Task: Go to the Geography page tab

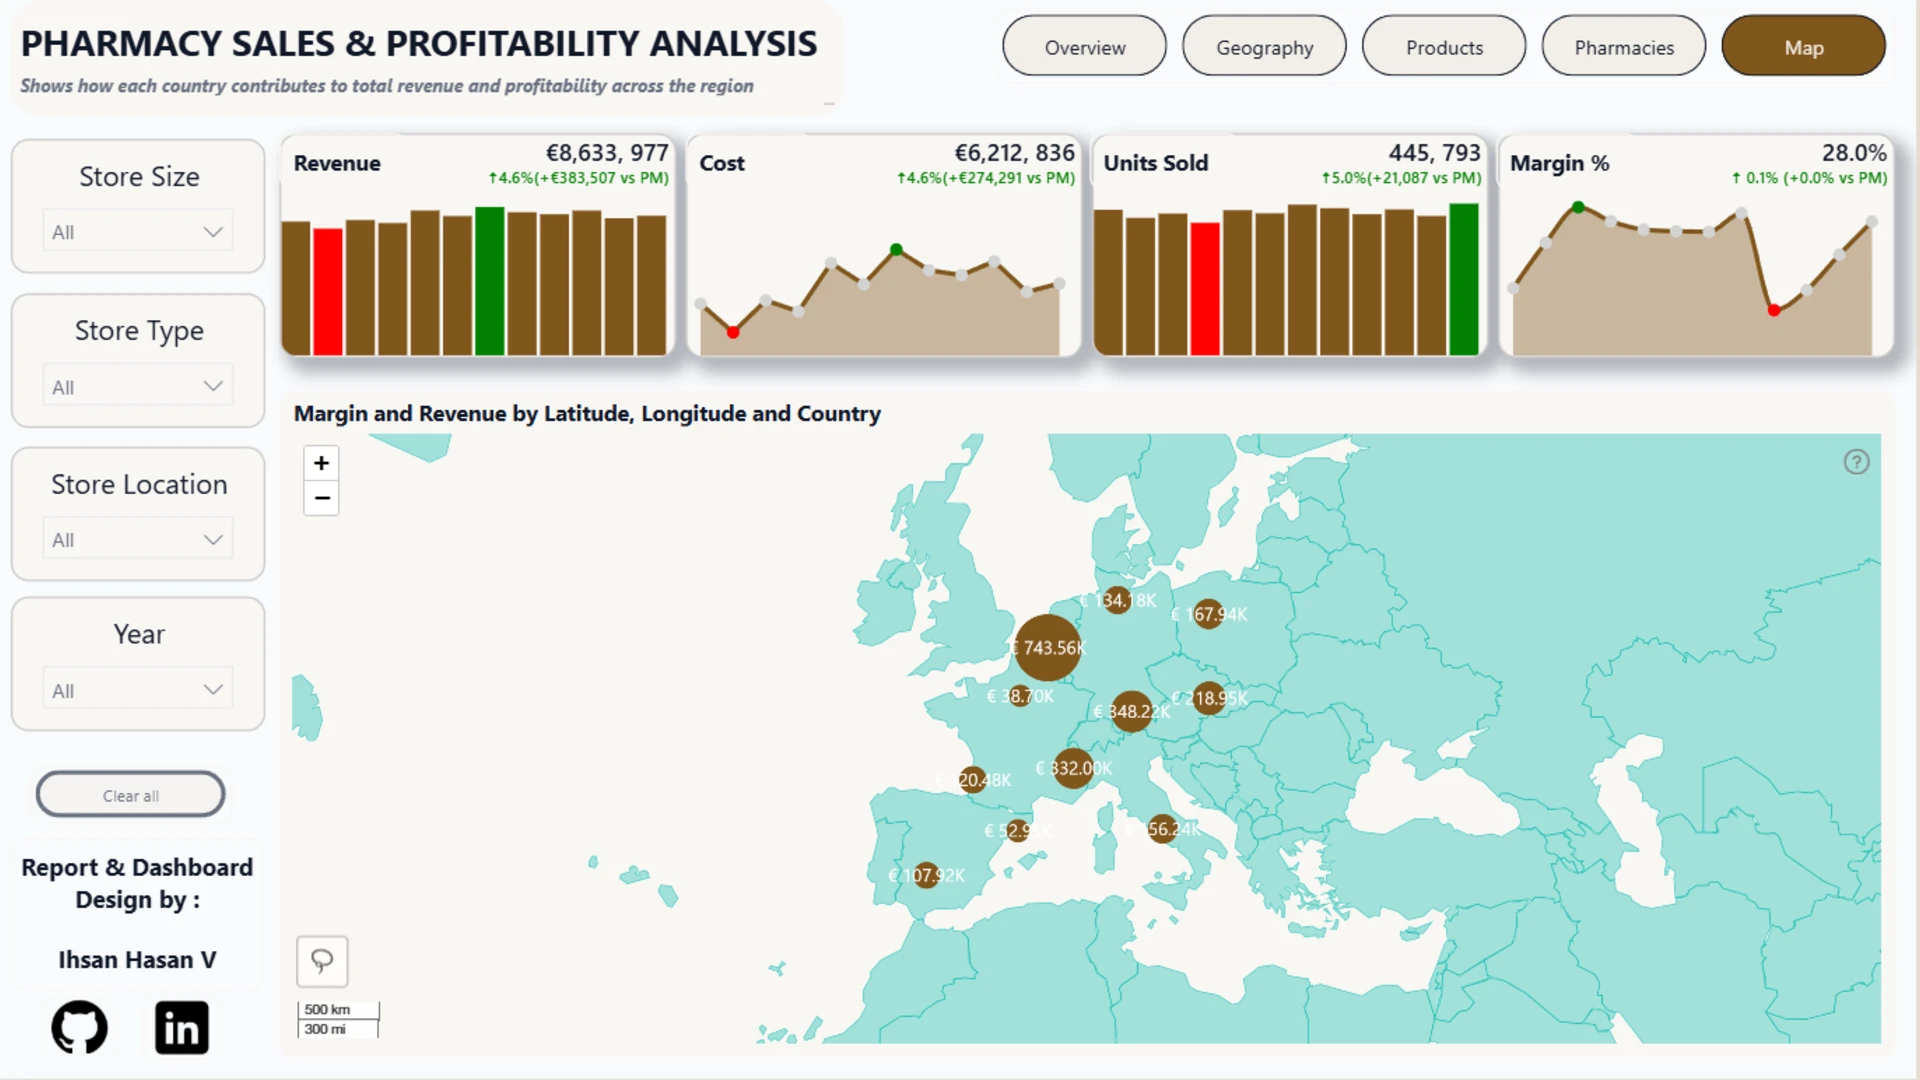Action: click(1264, 46)
